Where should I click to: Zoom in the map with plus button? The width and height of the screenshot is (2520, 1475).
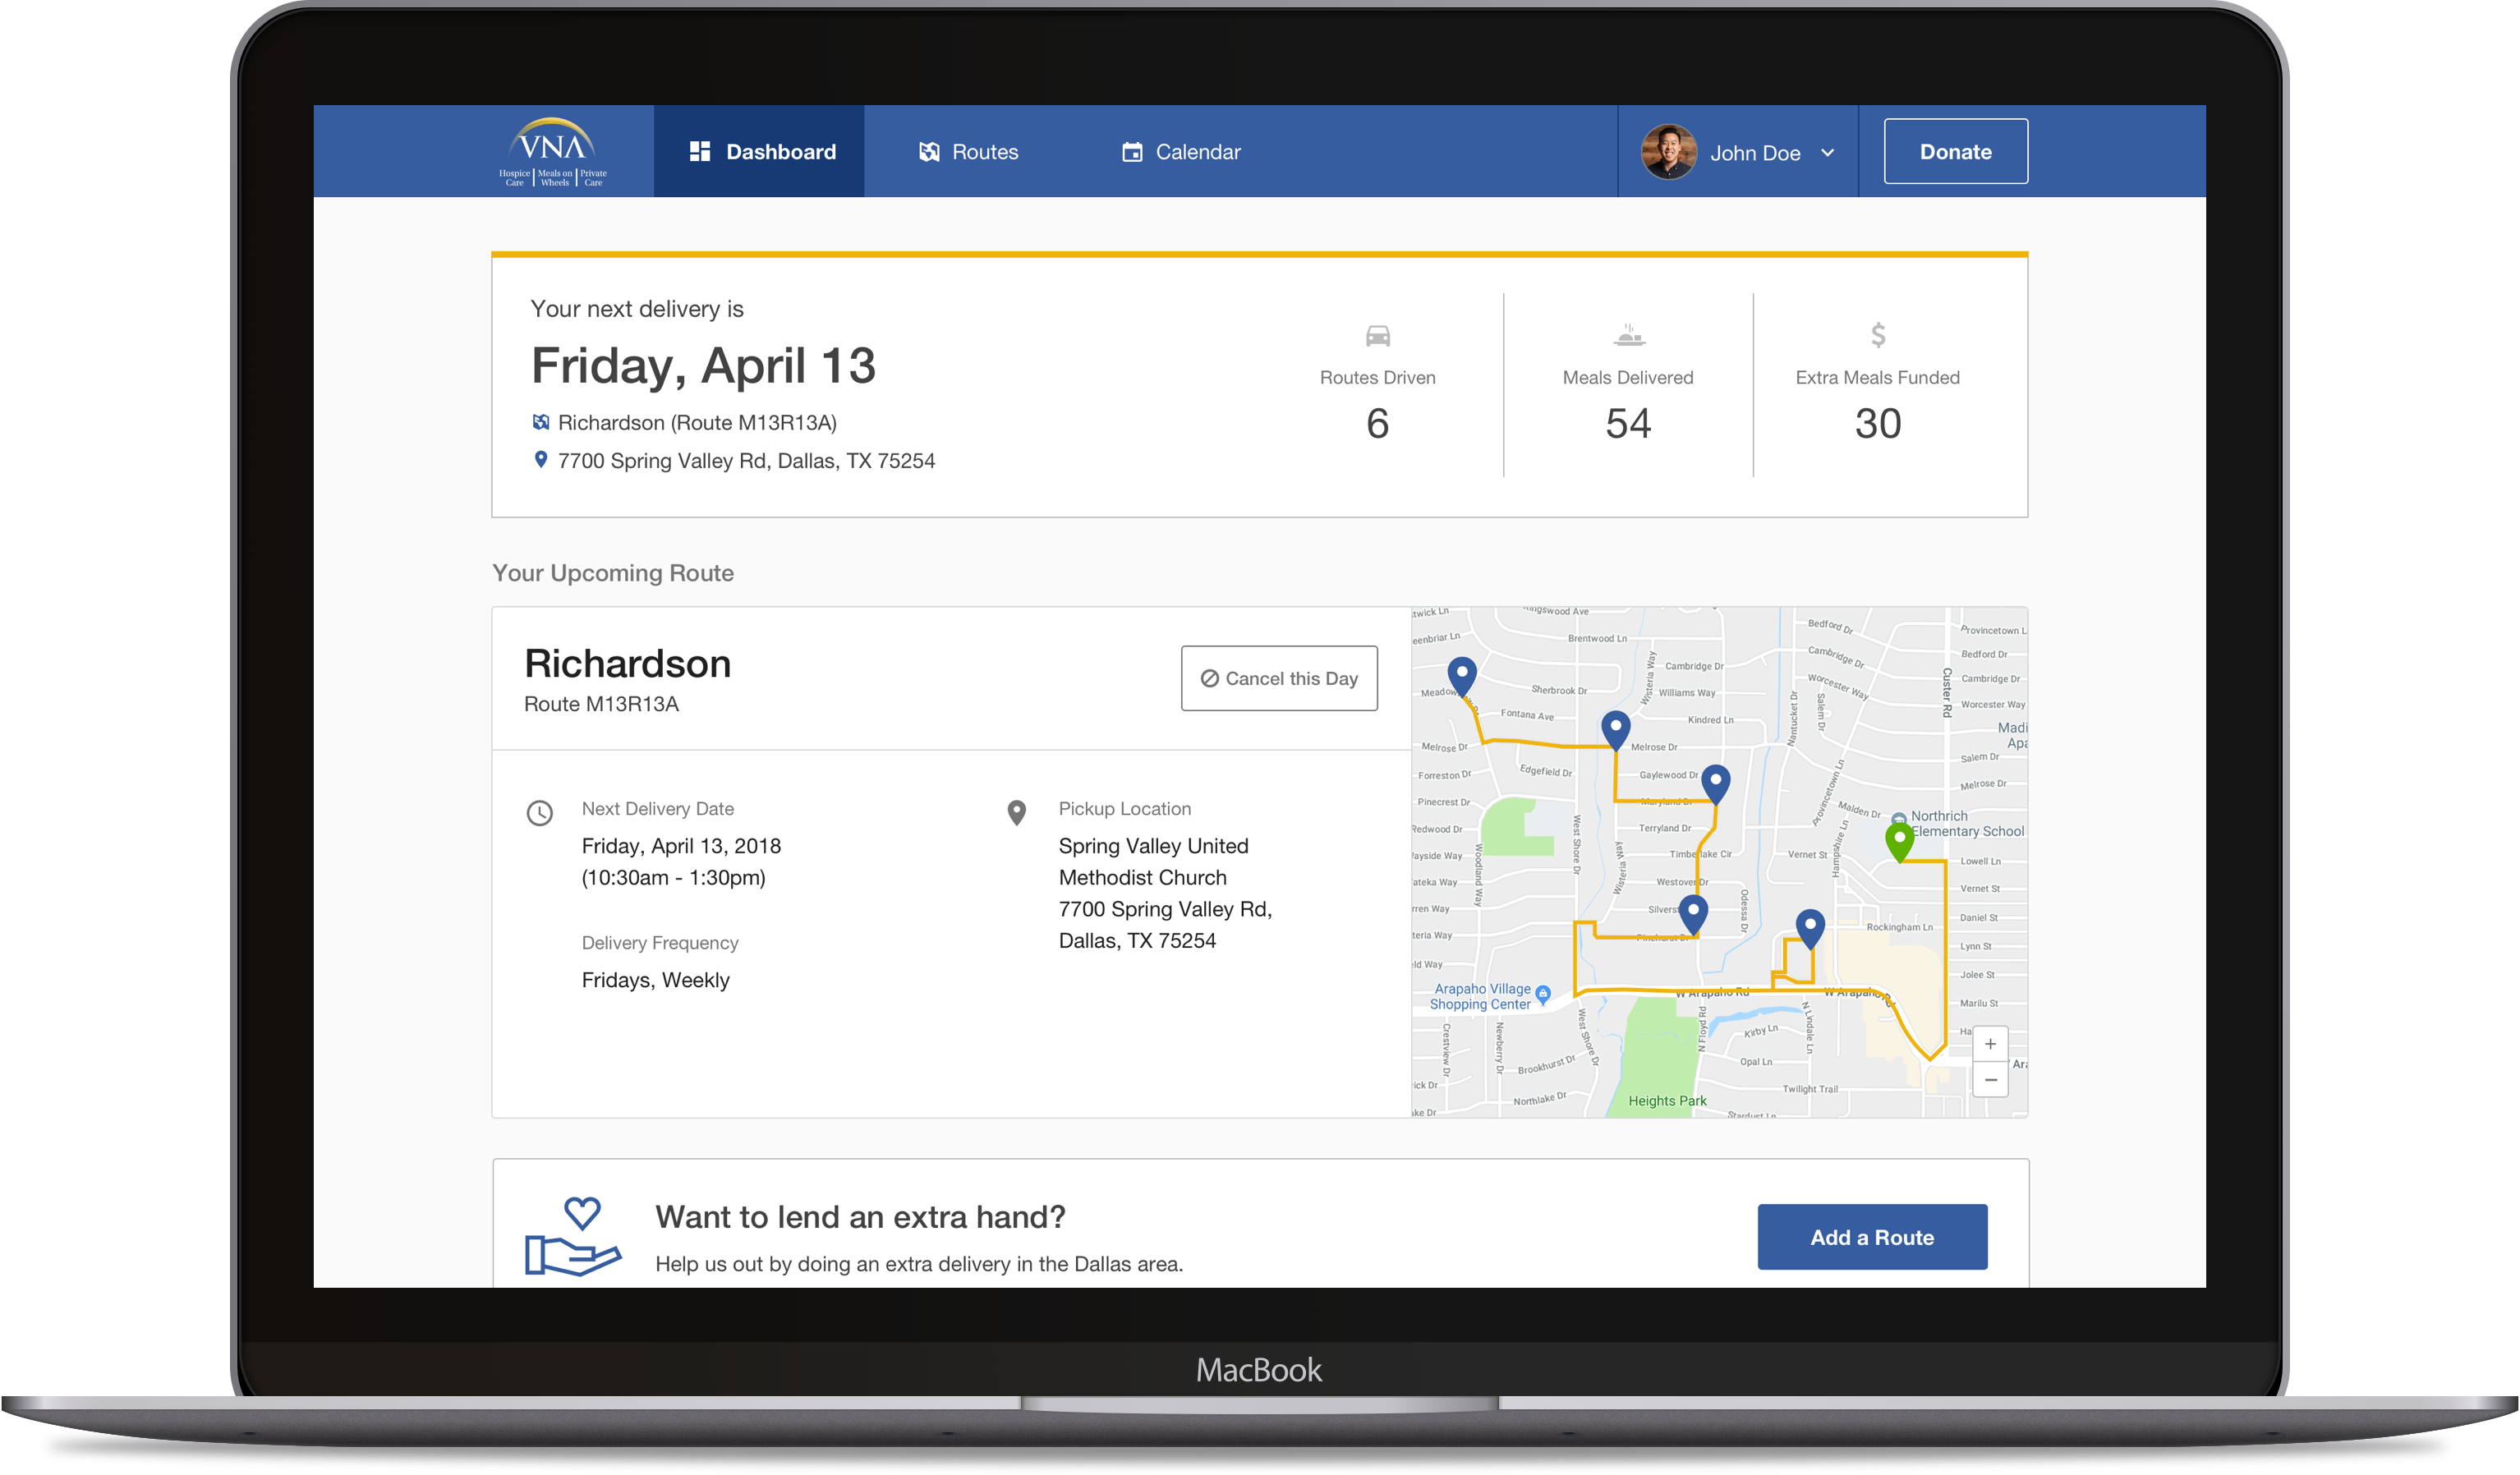click(1990, 1045)
